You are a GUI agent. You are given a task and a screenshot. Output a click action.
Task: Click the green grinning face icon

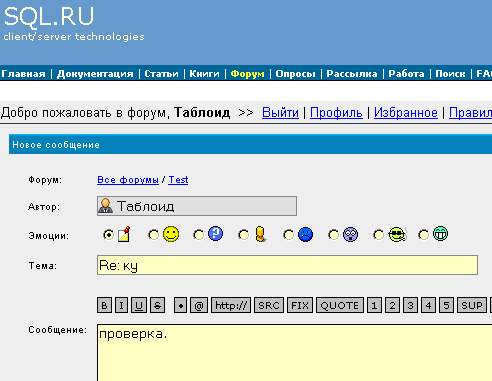pos(441,234)
